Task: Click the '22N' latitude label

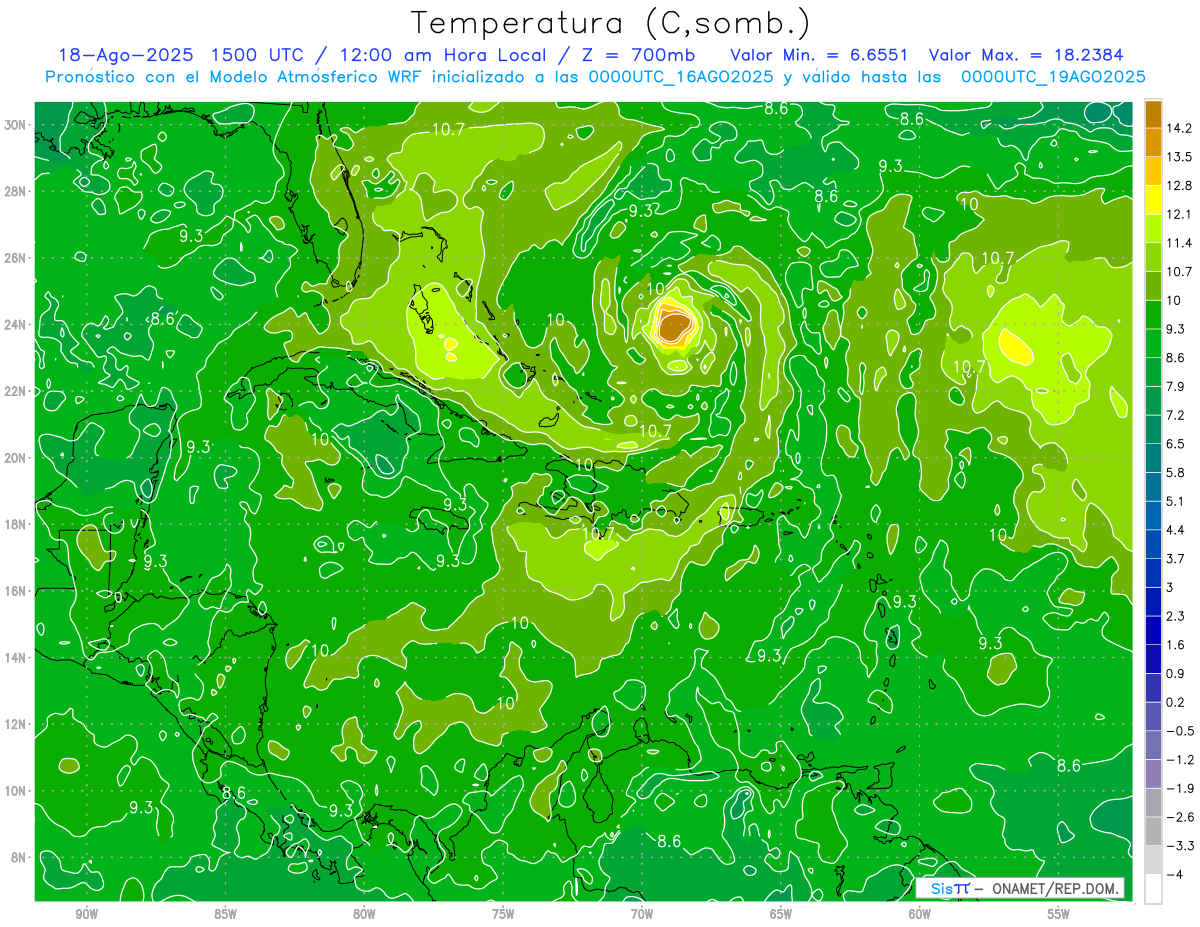Action: pos(15,391)
